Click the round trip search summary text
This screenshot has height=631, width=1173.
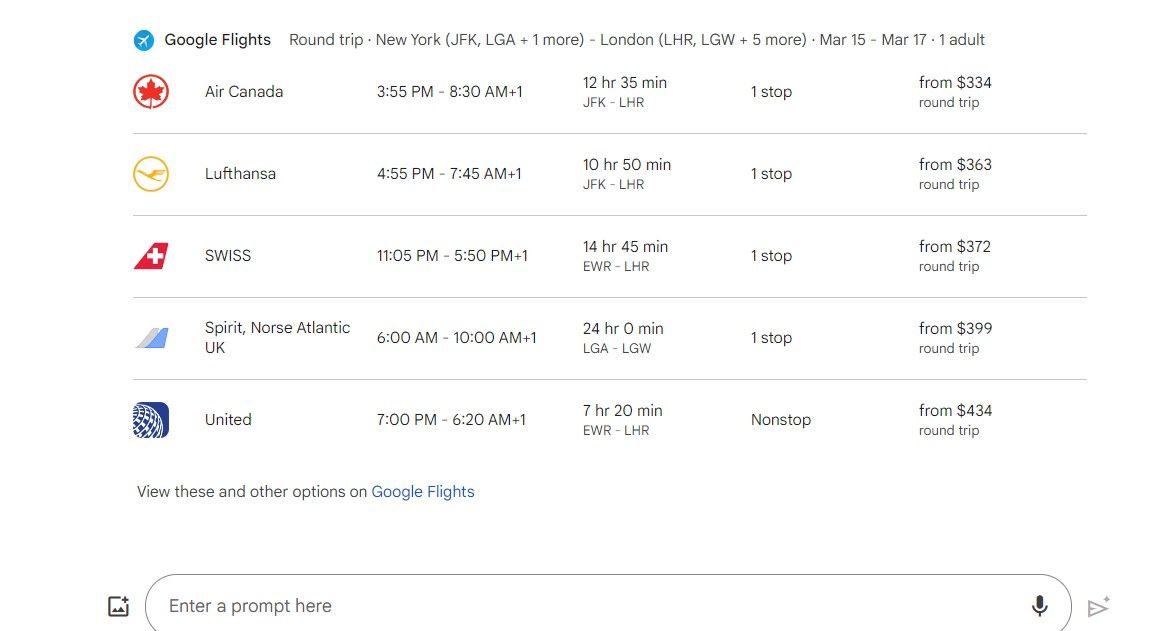coord(637,40)
